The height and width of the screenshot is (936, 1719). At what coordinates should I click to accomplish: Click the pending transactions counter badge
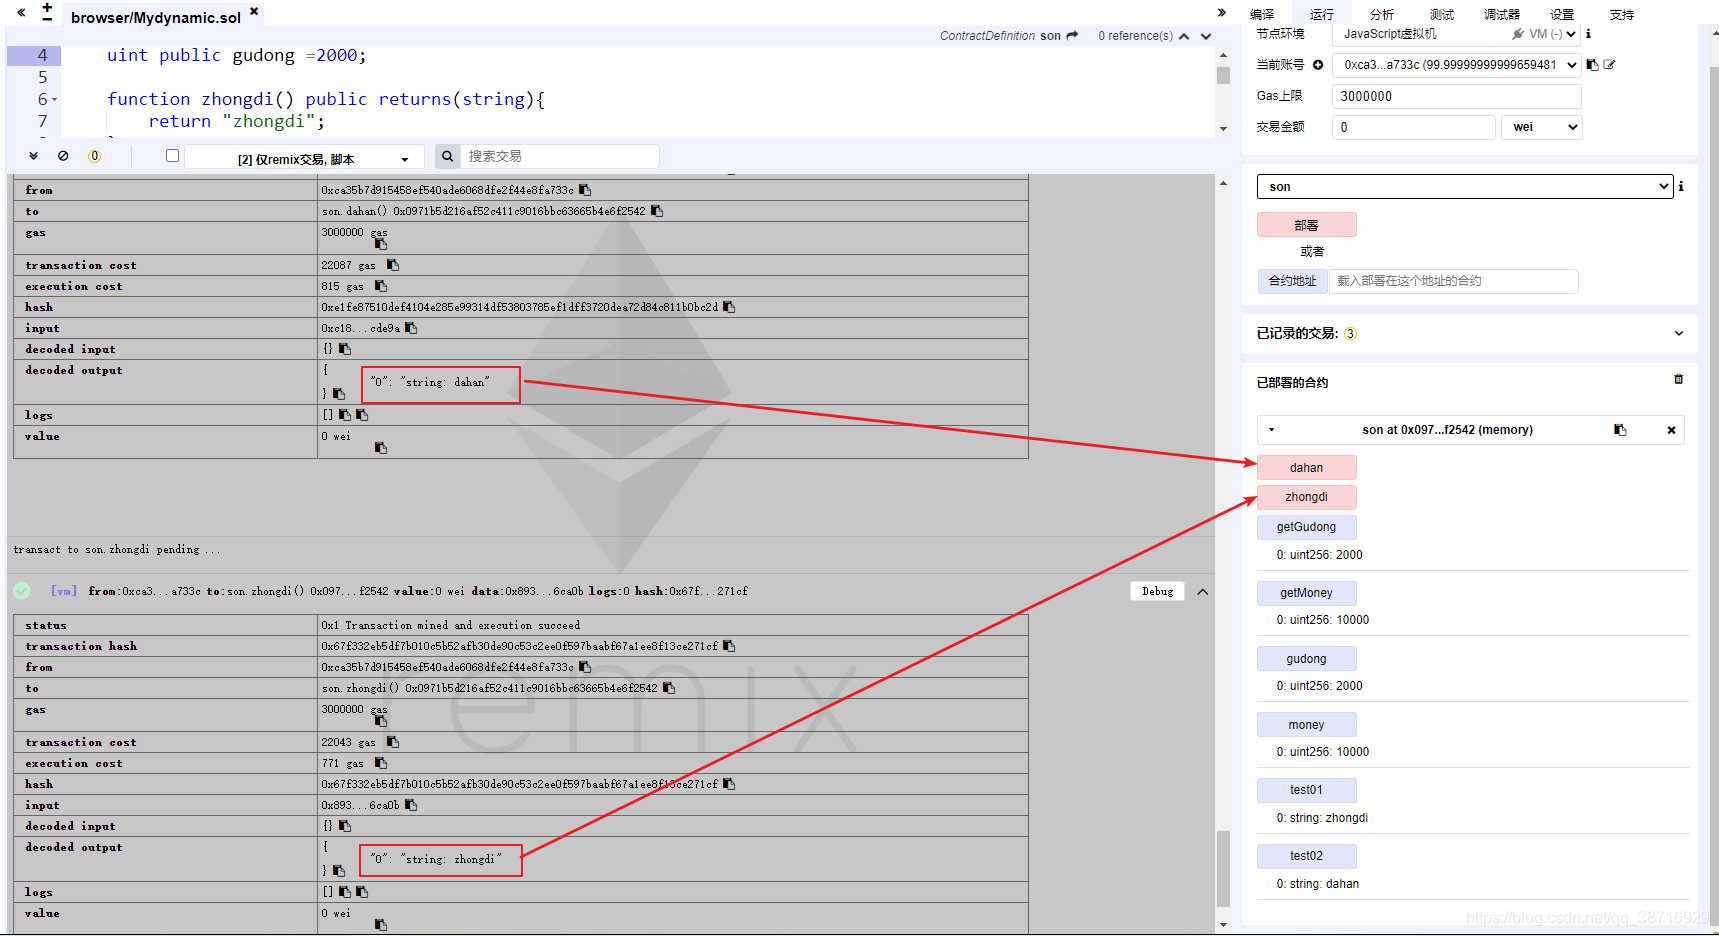[x=94, y=156]
